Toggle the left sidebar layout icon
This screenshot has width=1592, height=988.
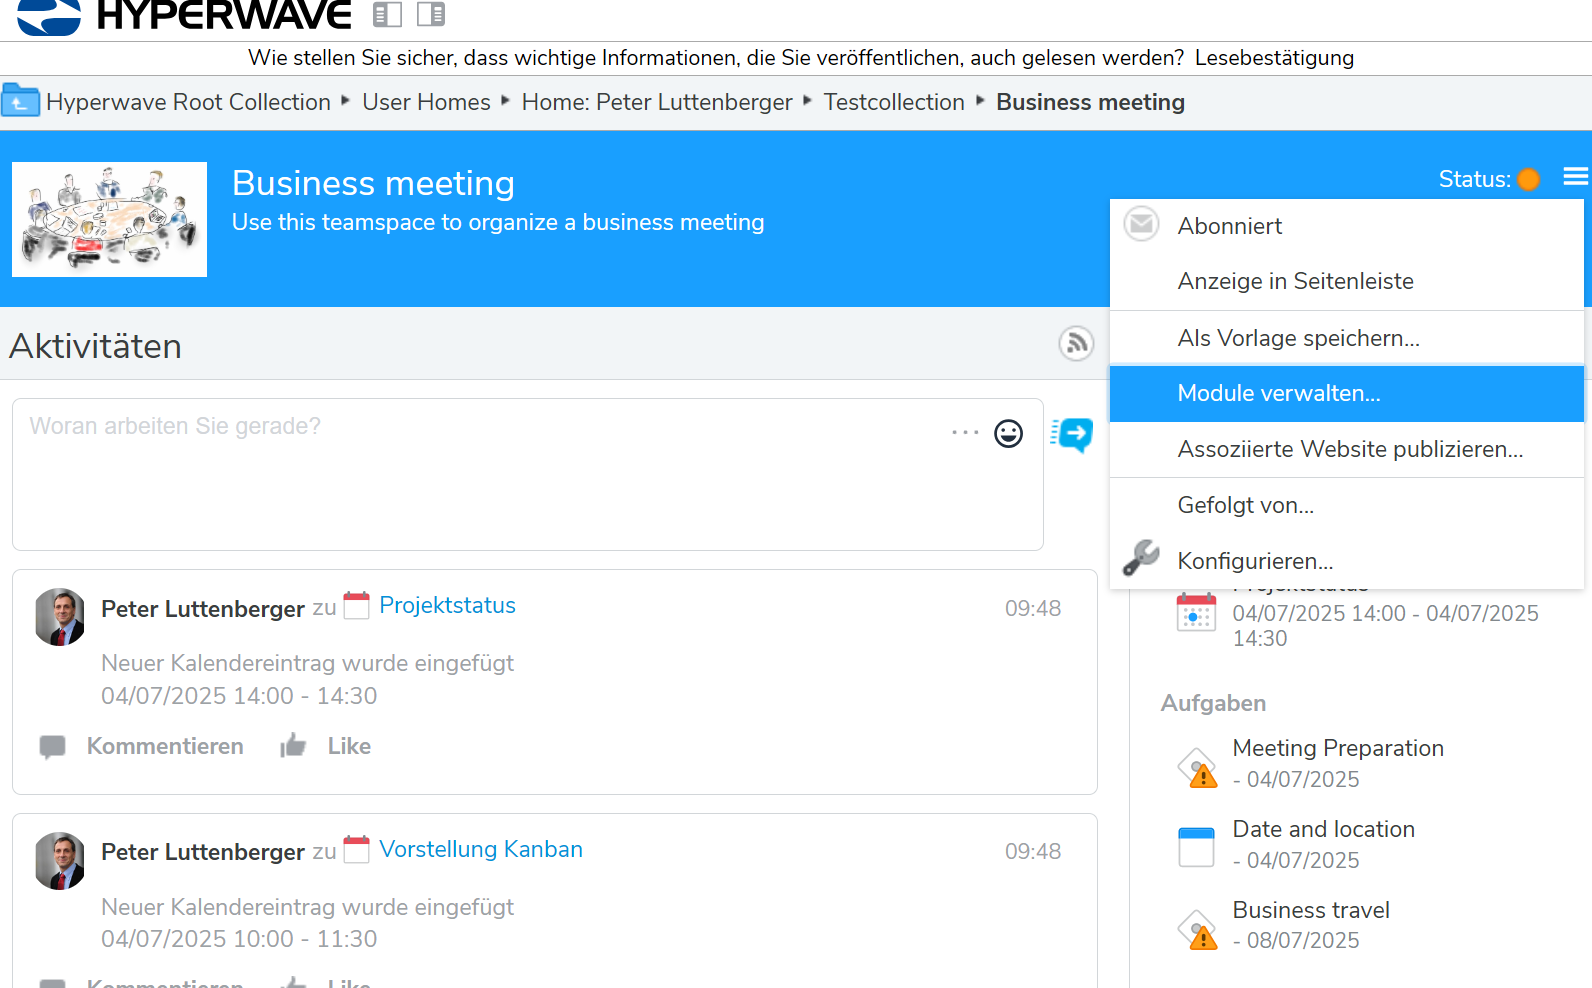coord(387,14)
